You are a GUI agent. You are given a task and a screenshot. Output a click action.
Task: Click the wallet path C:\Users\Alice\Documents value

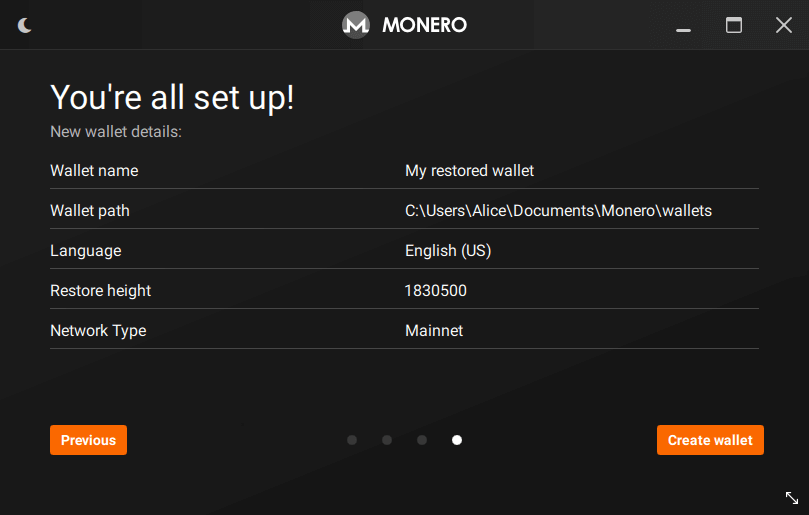click(x=558, y=211)
